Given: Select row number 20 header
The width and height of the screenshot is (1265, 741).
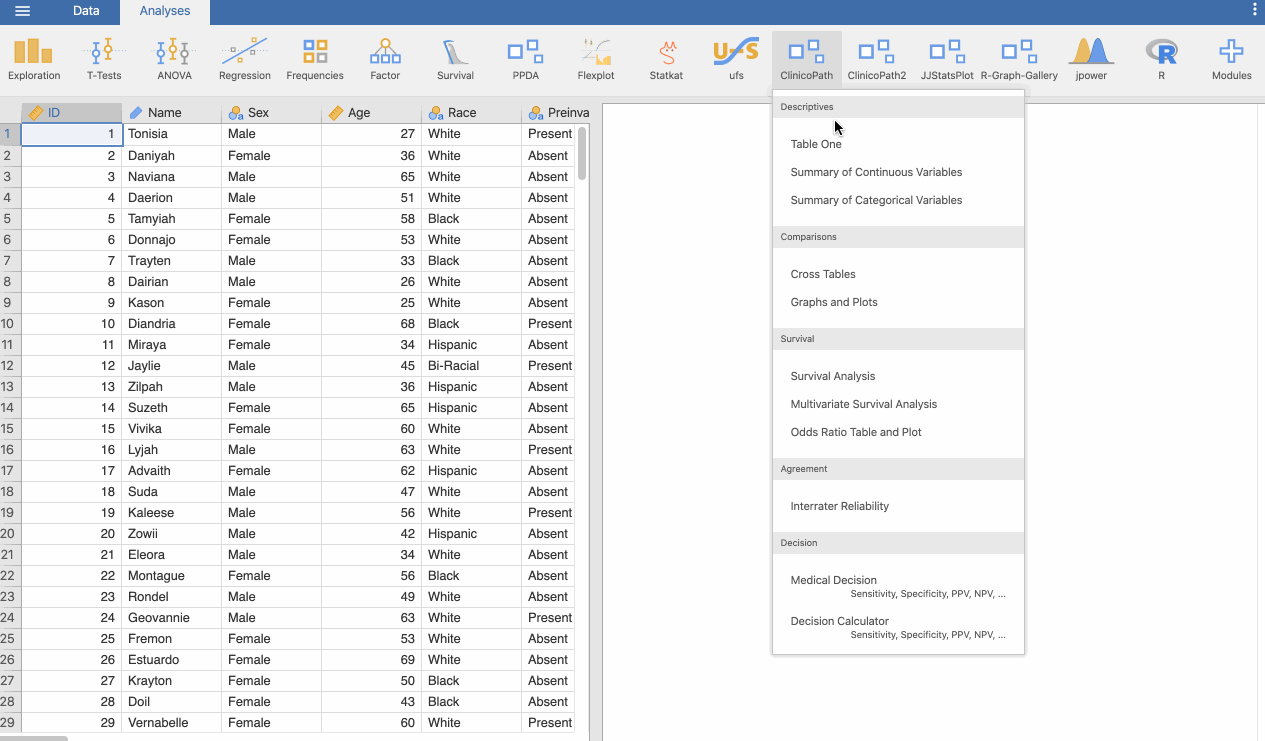Looking at the screenshot, I should (x=10, y=533).
